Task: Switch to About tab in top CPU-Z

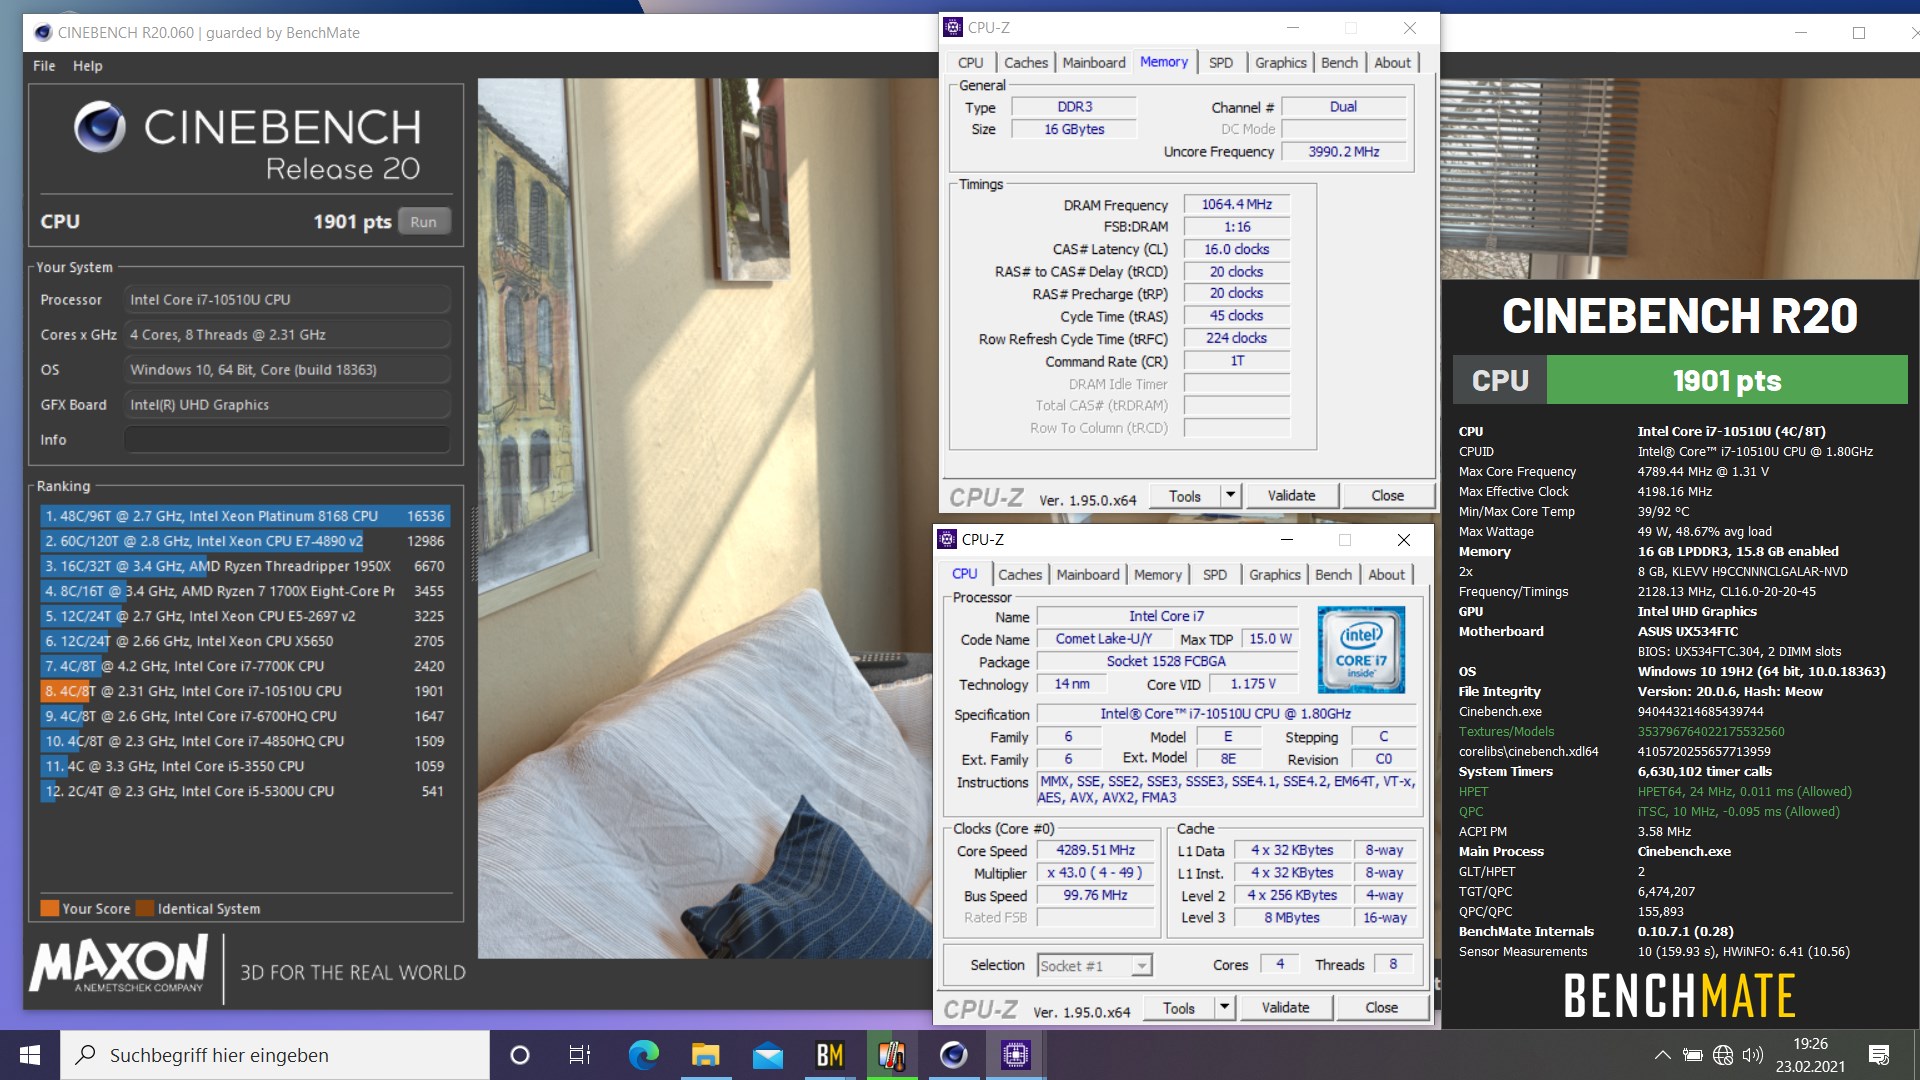Action: (1392, 62)
